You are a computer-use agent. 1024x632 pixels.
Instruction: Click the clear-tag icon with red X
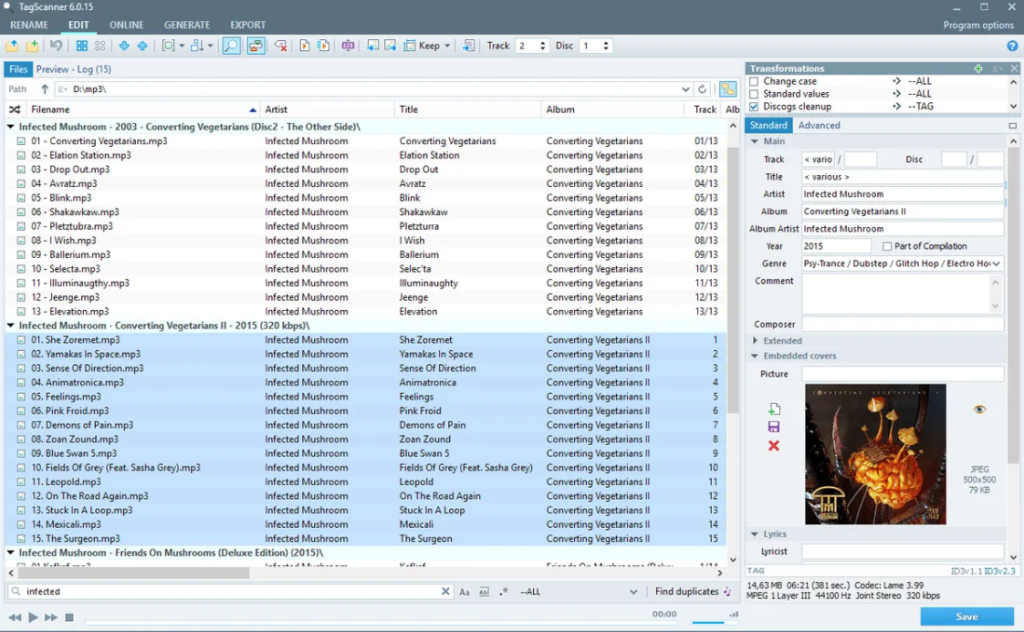[x=281, y=46]
